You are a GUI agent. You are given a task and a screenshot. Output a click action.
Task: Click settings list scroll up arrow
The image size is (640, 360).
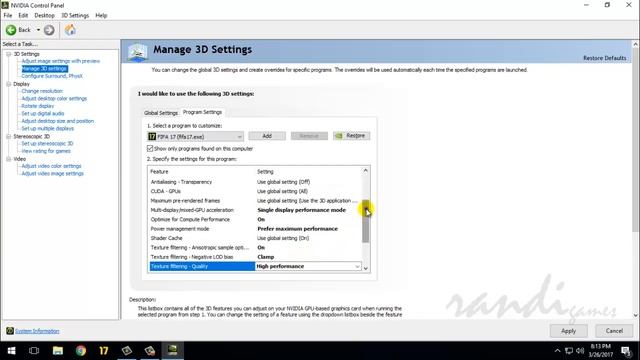point(366,171)
